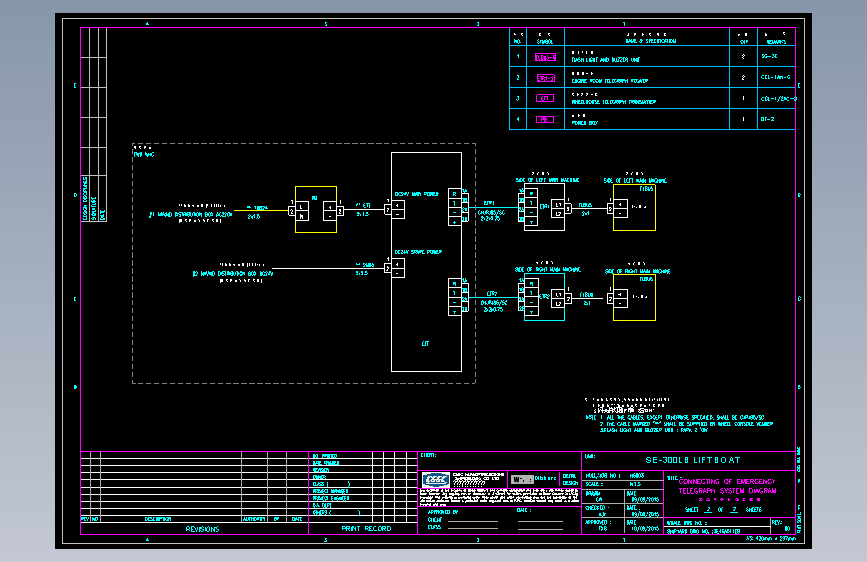
Task: Click the 'SE-300LB LIFTBOAT' project name text
Action: click(692, 460)
